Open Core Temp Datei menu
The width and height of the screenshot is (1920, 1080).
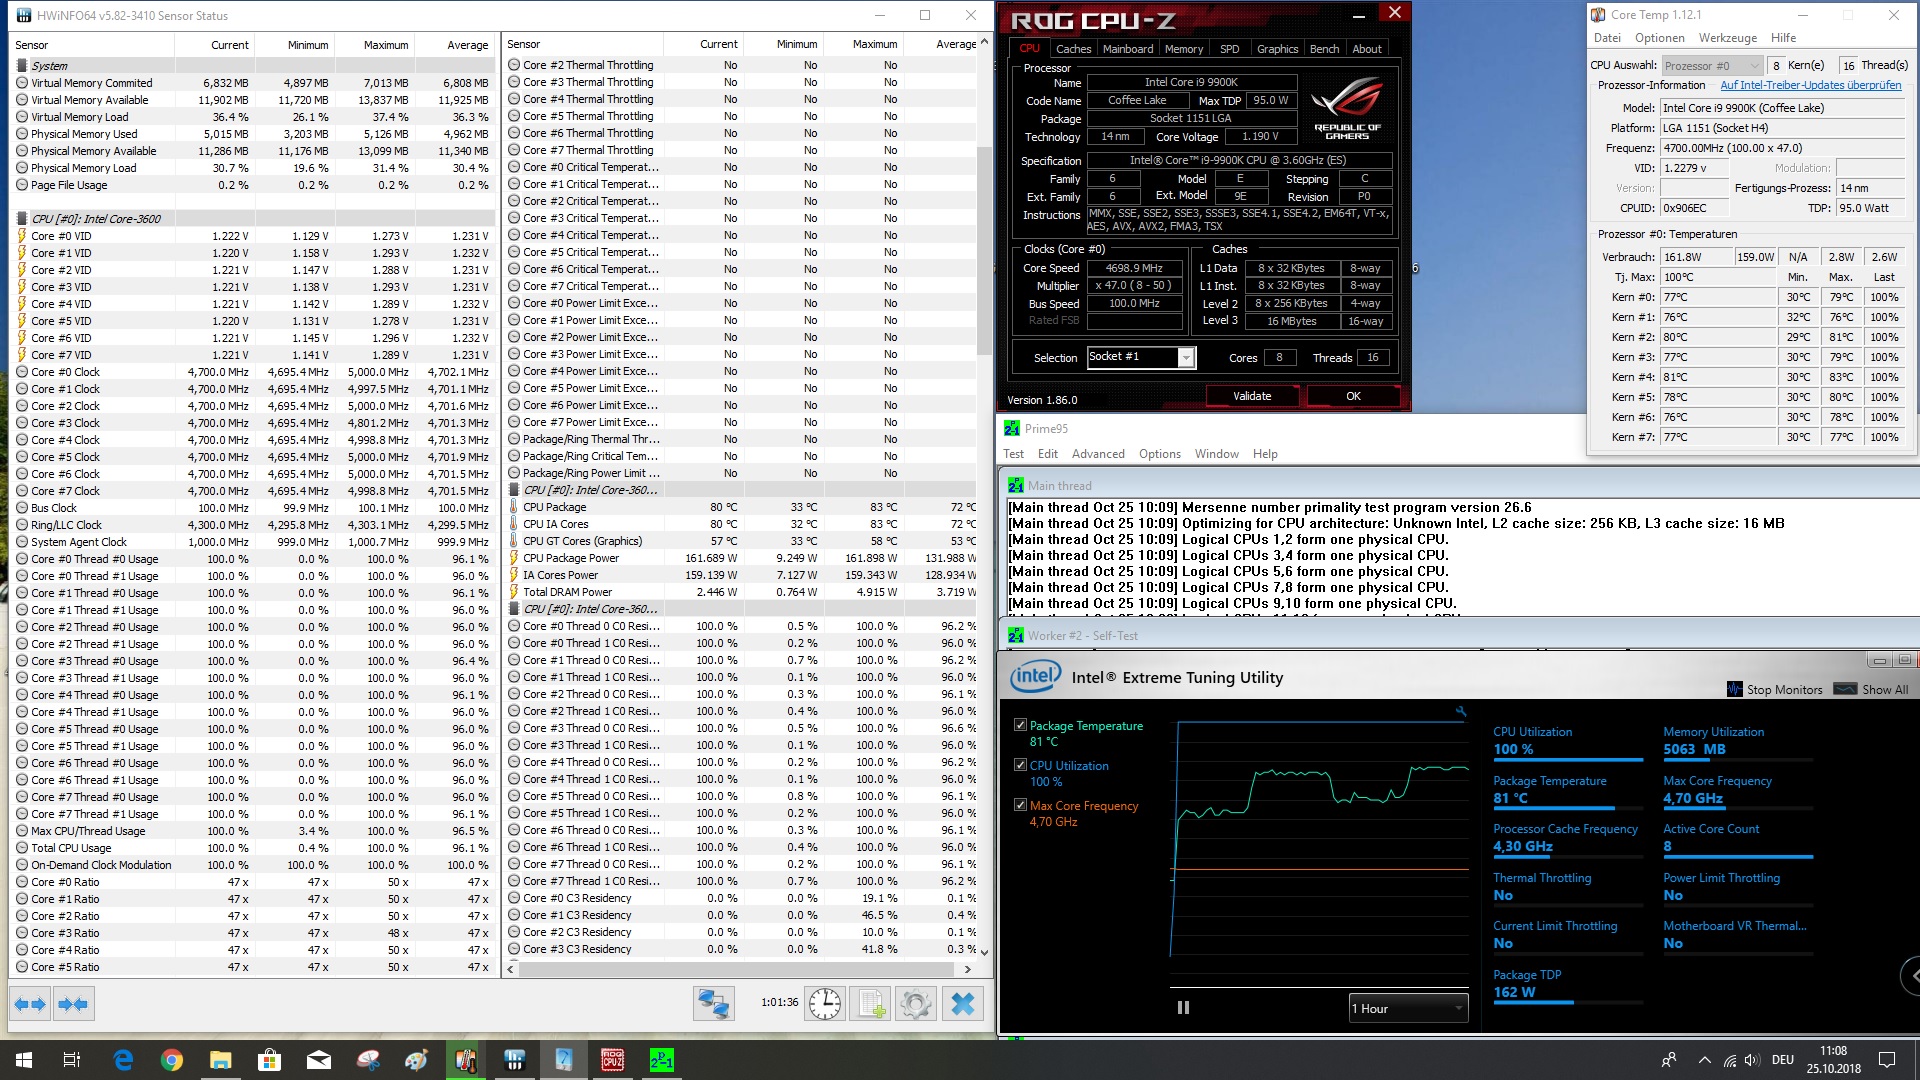point(1607,38)
